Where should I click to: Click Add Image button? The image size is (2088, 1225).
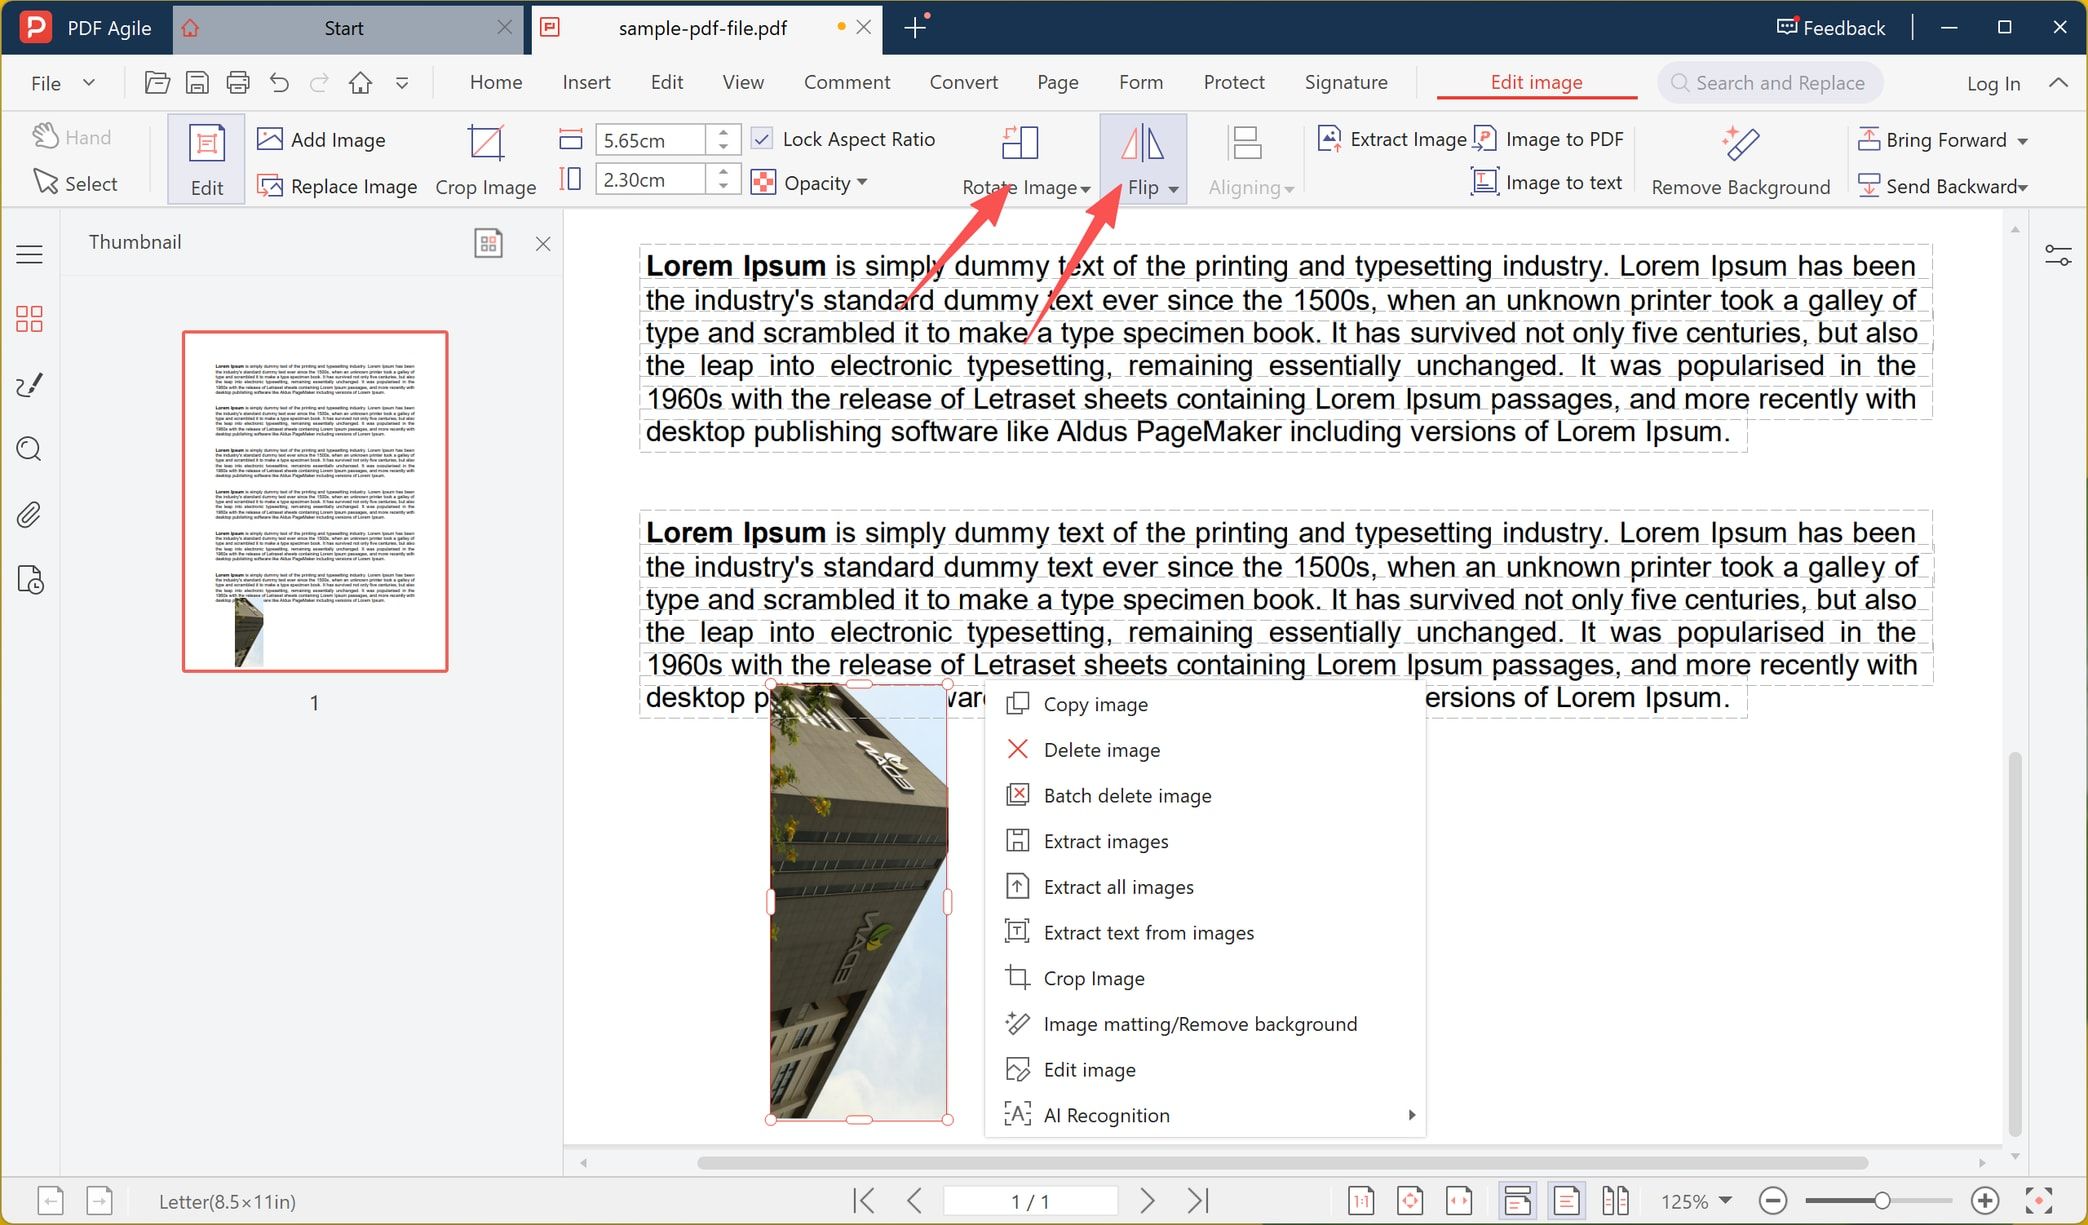[321, 139]
